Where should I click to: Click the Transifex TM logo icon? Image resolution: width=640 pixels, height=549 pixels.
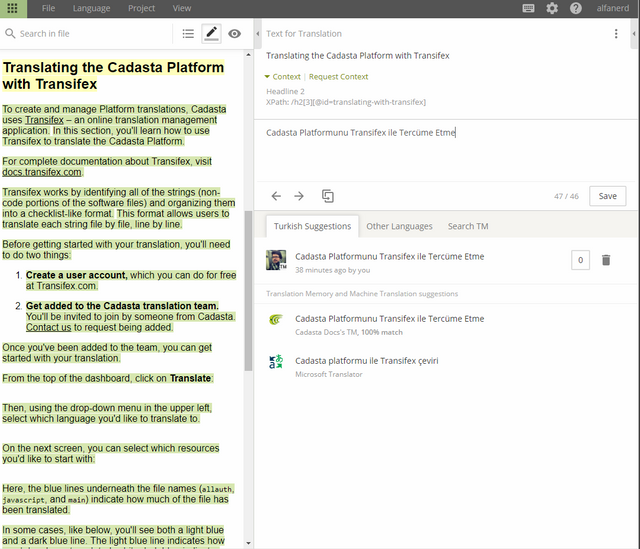pyautogui.click(x=276, y=320)
